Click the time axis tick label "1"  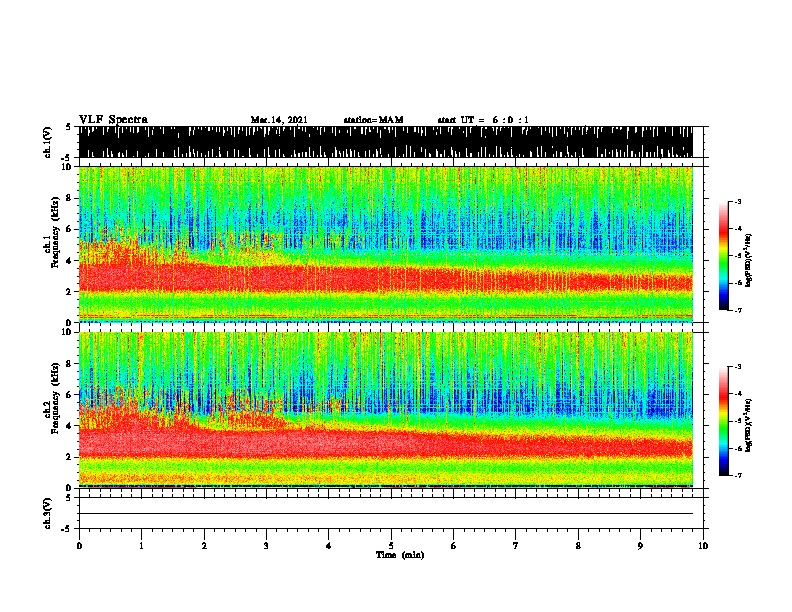click(141, 546)
